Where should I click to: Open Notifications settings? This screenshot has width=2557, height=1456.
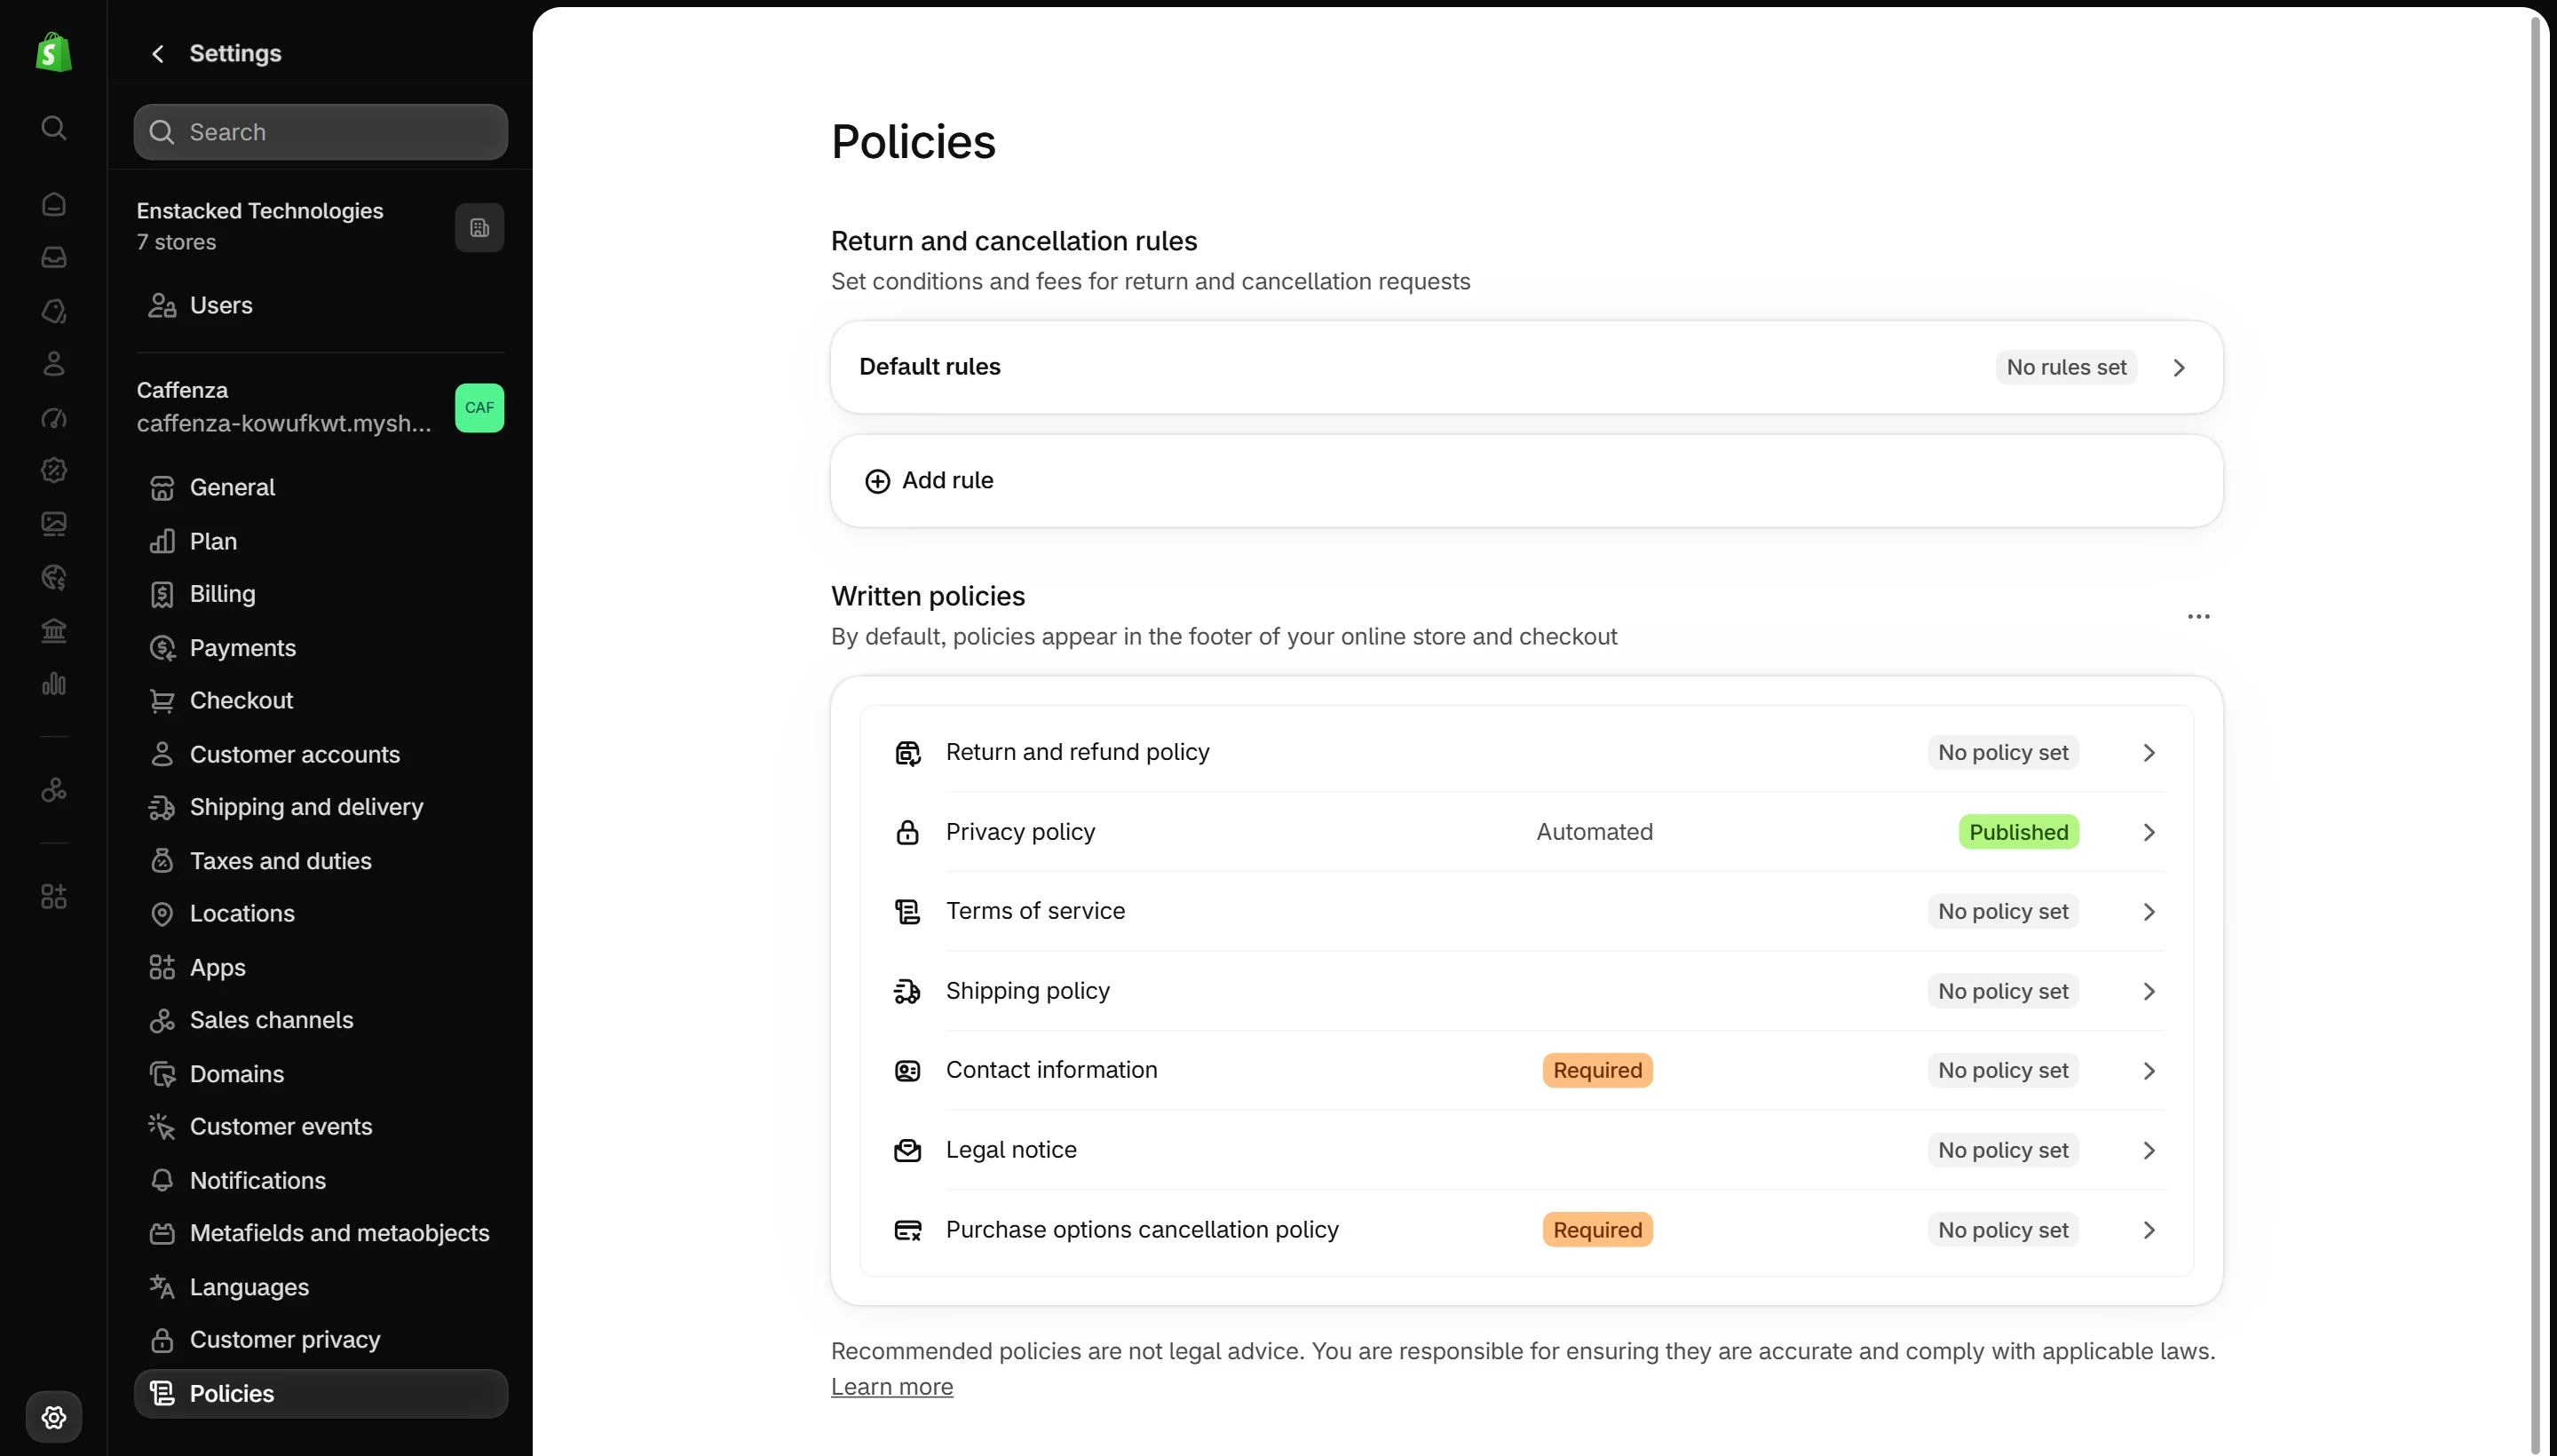tap(320, 1180)
